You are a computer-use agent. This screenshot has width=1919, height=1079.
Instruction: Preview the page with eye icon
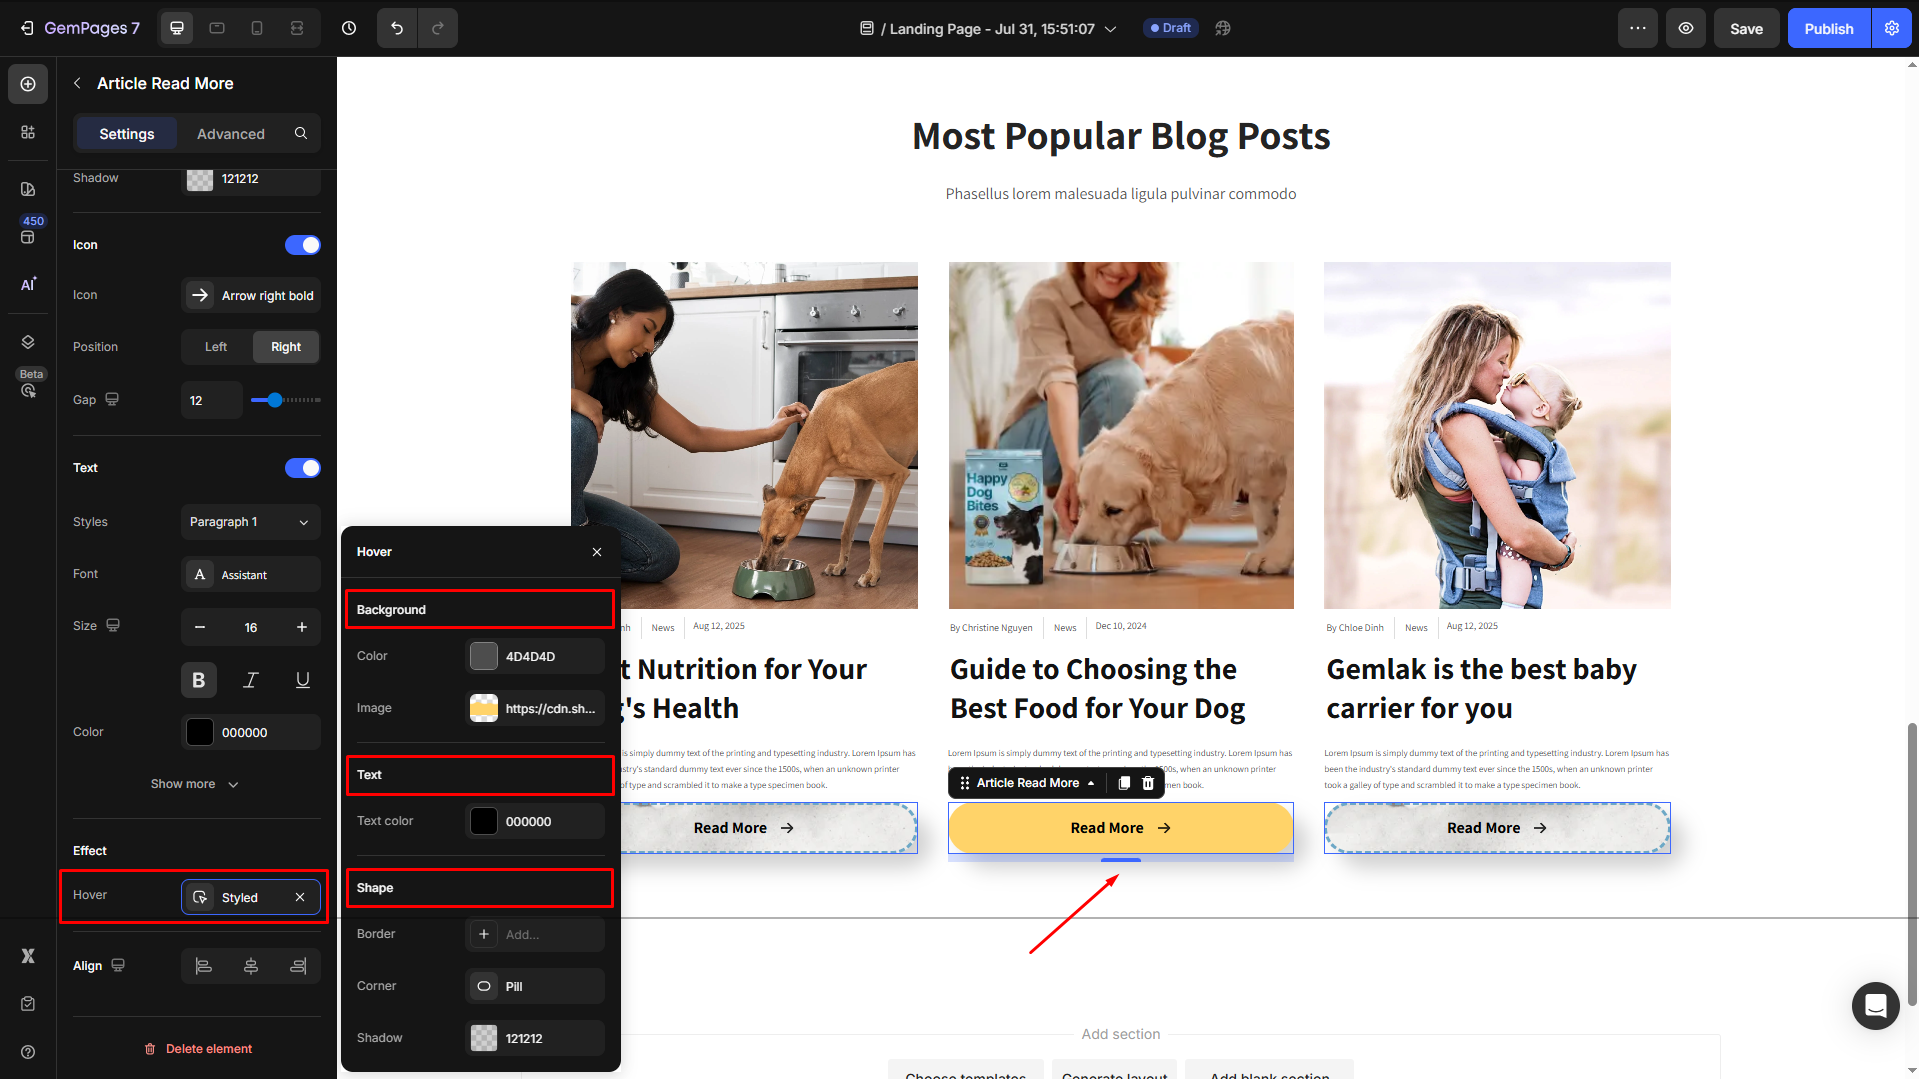point(1686,28)
